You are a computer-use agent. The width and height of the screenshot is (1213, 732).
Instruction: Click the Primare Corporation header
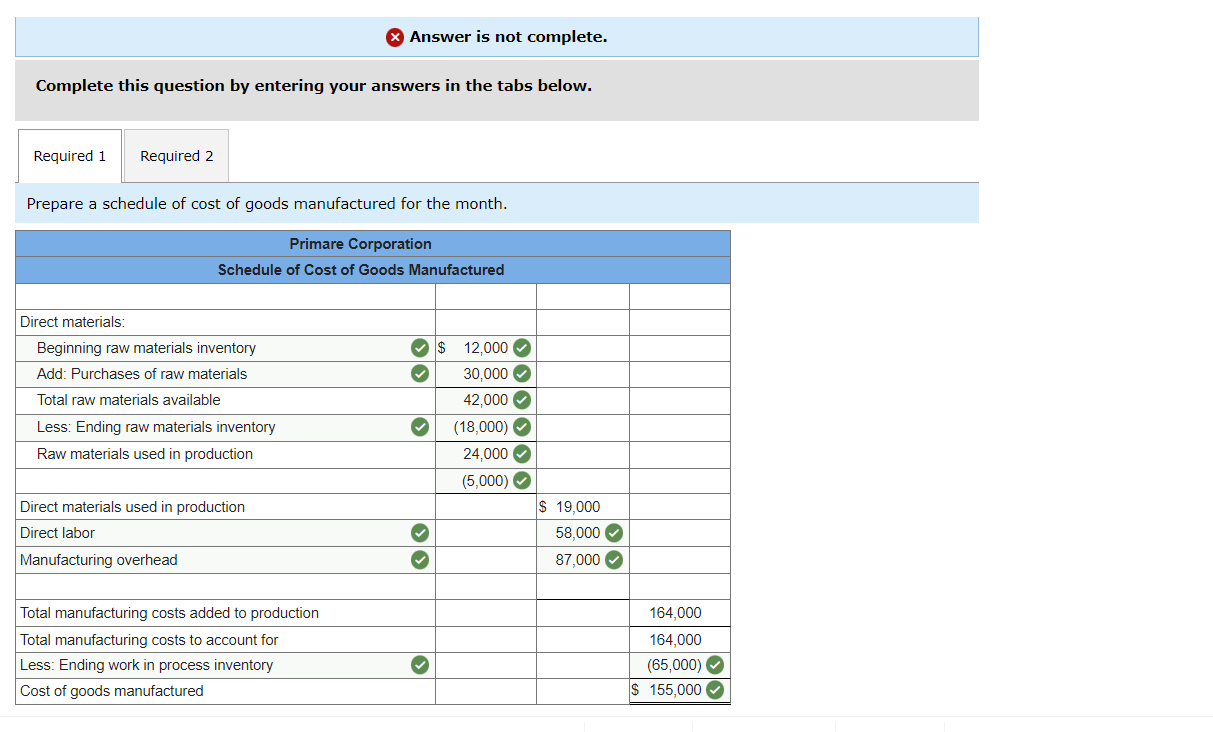pos(361,244)
